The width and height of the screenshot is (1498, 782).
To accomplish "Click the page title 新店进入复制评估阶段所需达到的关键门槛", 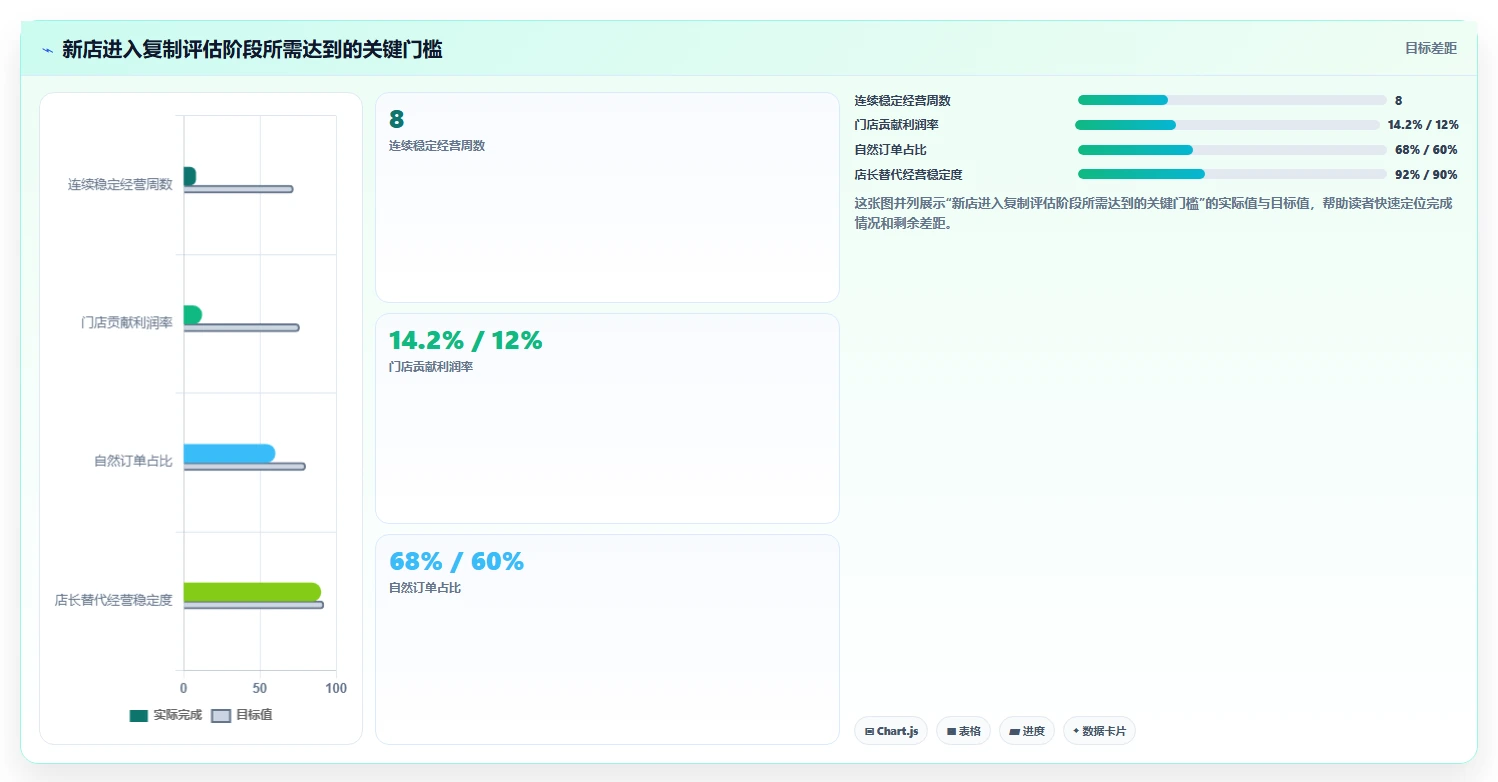I will click(252, 50).
